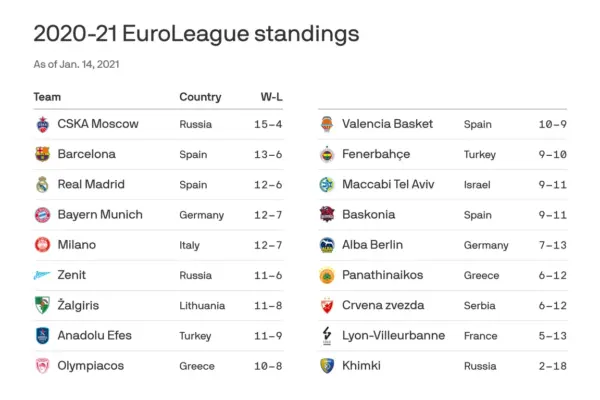Select the Milano team logo
This screenshot has height=400, width=600.
coord(42,245)
